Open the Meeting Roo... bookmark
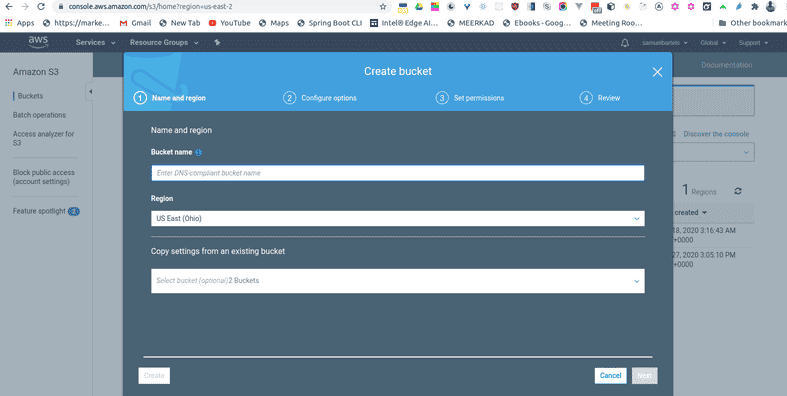Screen dimensions: 787x396 click(610, 23)
